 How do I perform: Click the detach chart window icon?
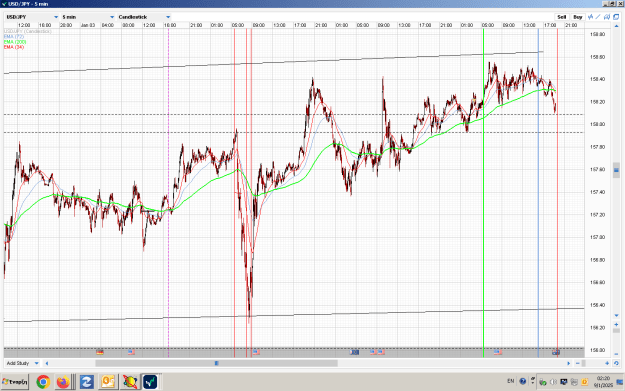point(616,17)
